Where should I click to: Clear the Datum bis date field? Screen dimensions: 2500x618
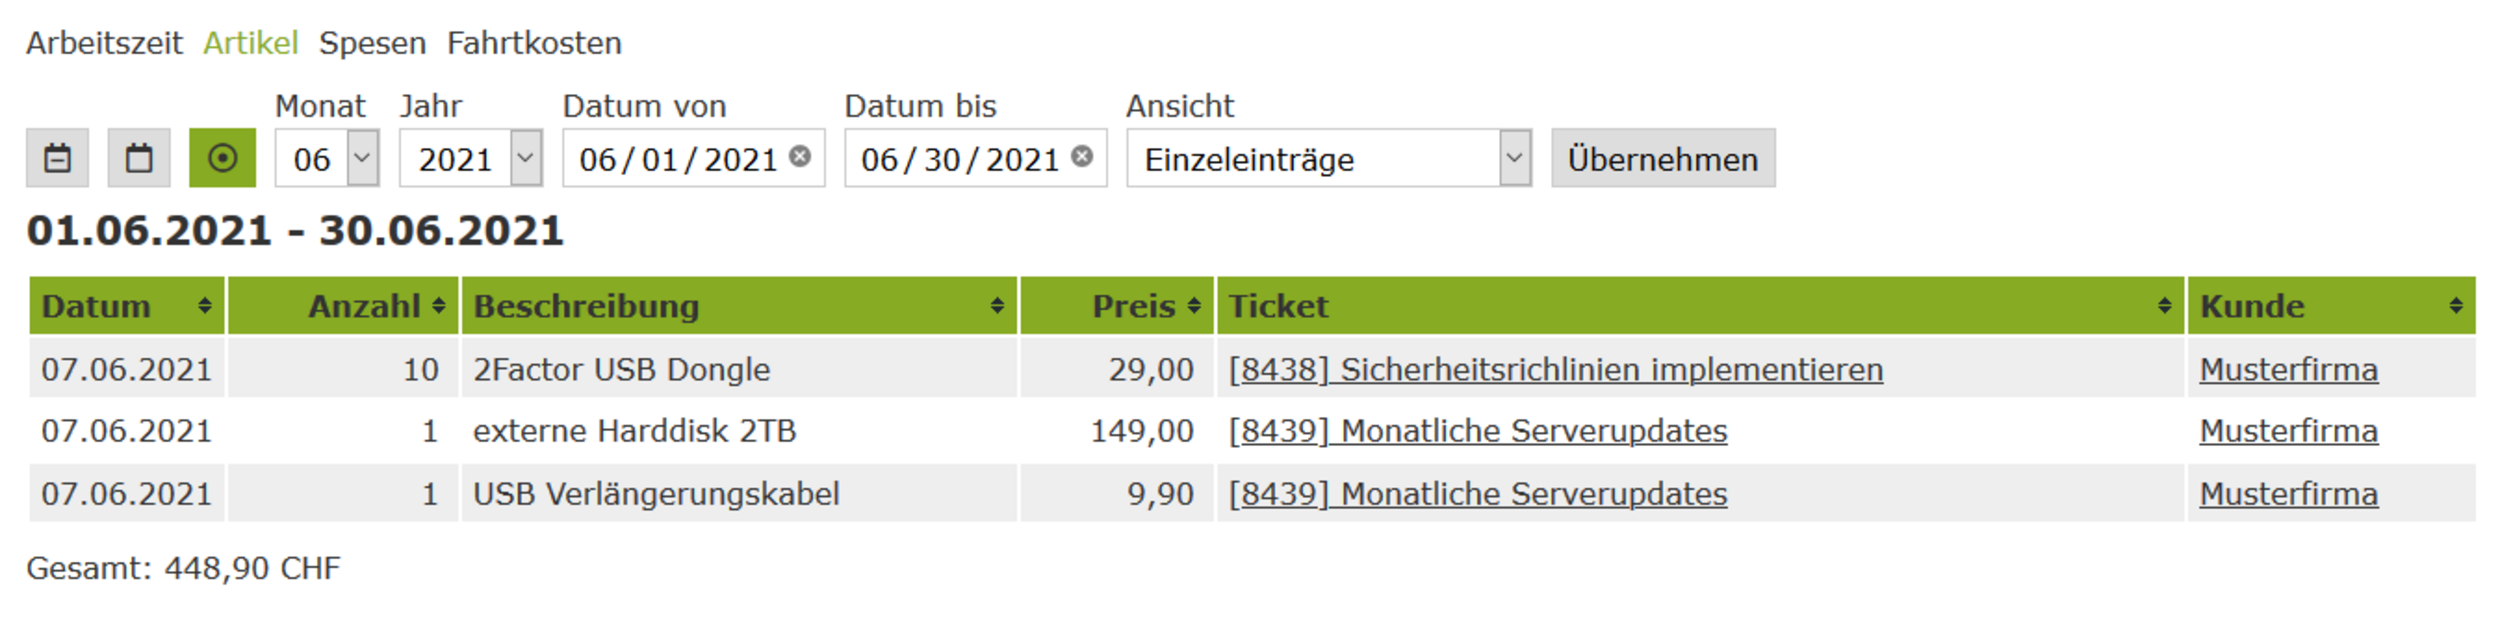tap(1082, 156)
